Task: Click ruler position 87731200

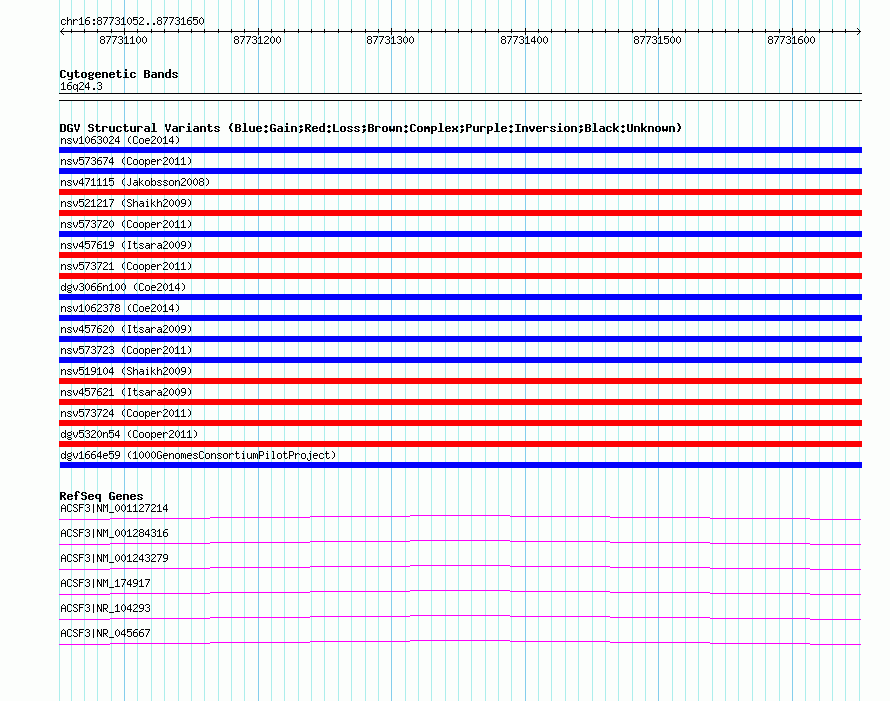Action: 257,40
